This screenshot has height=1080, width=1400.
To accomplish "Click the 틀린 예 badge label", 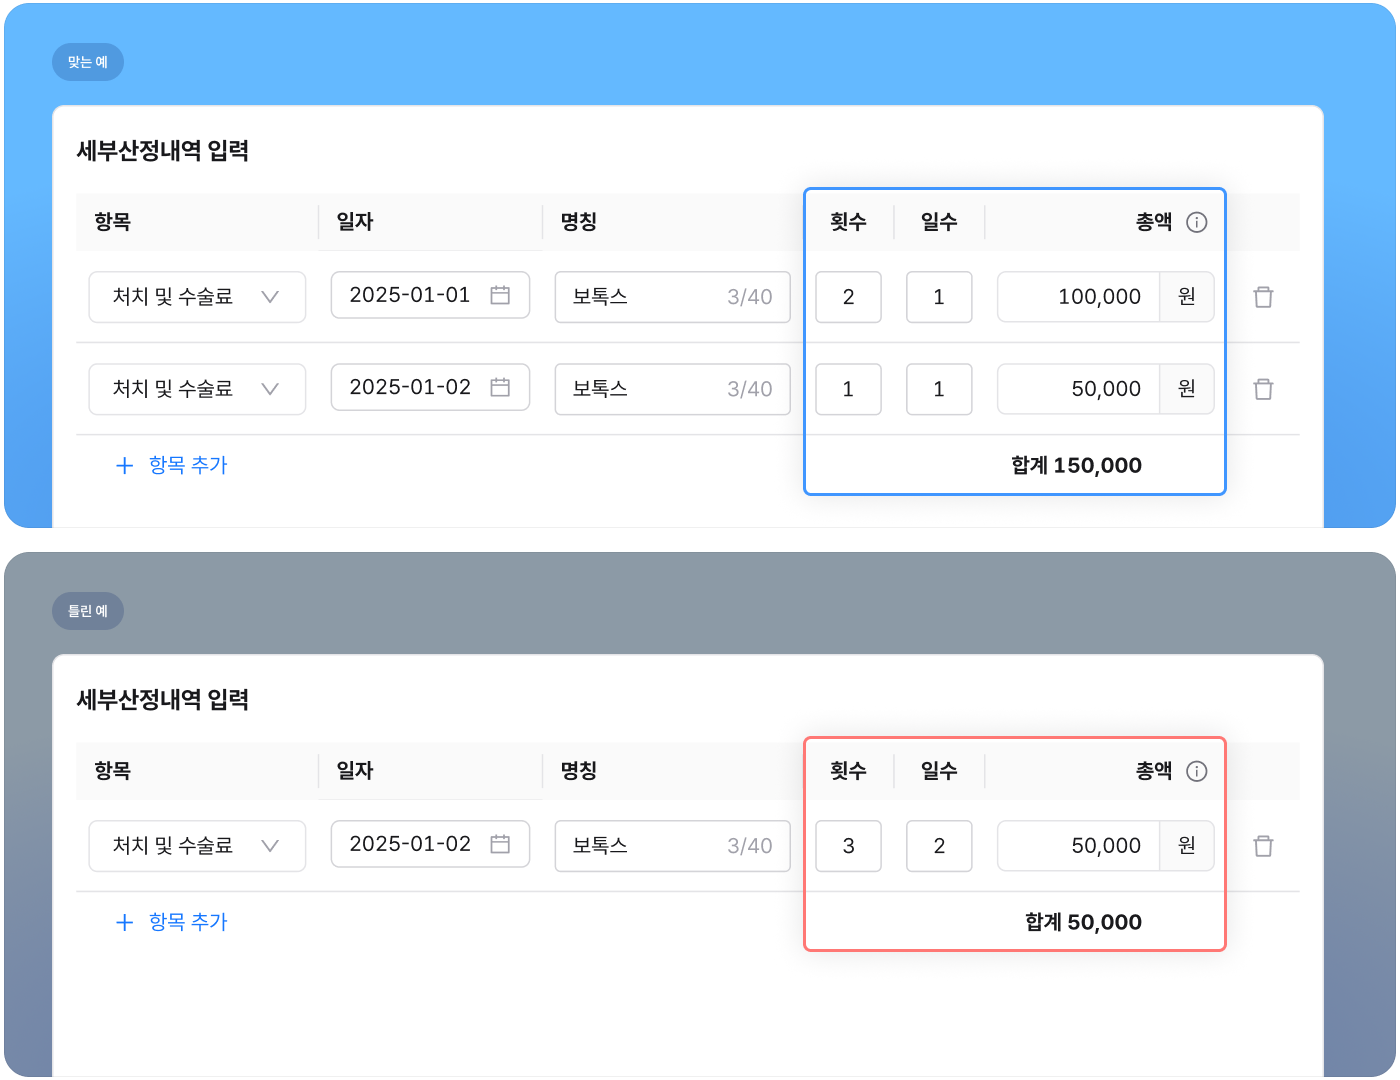I will 88,611.
